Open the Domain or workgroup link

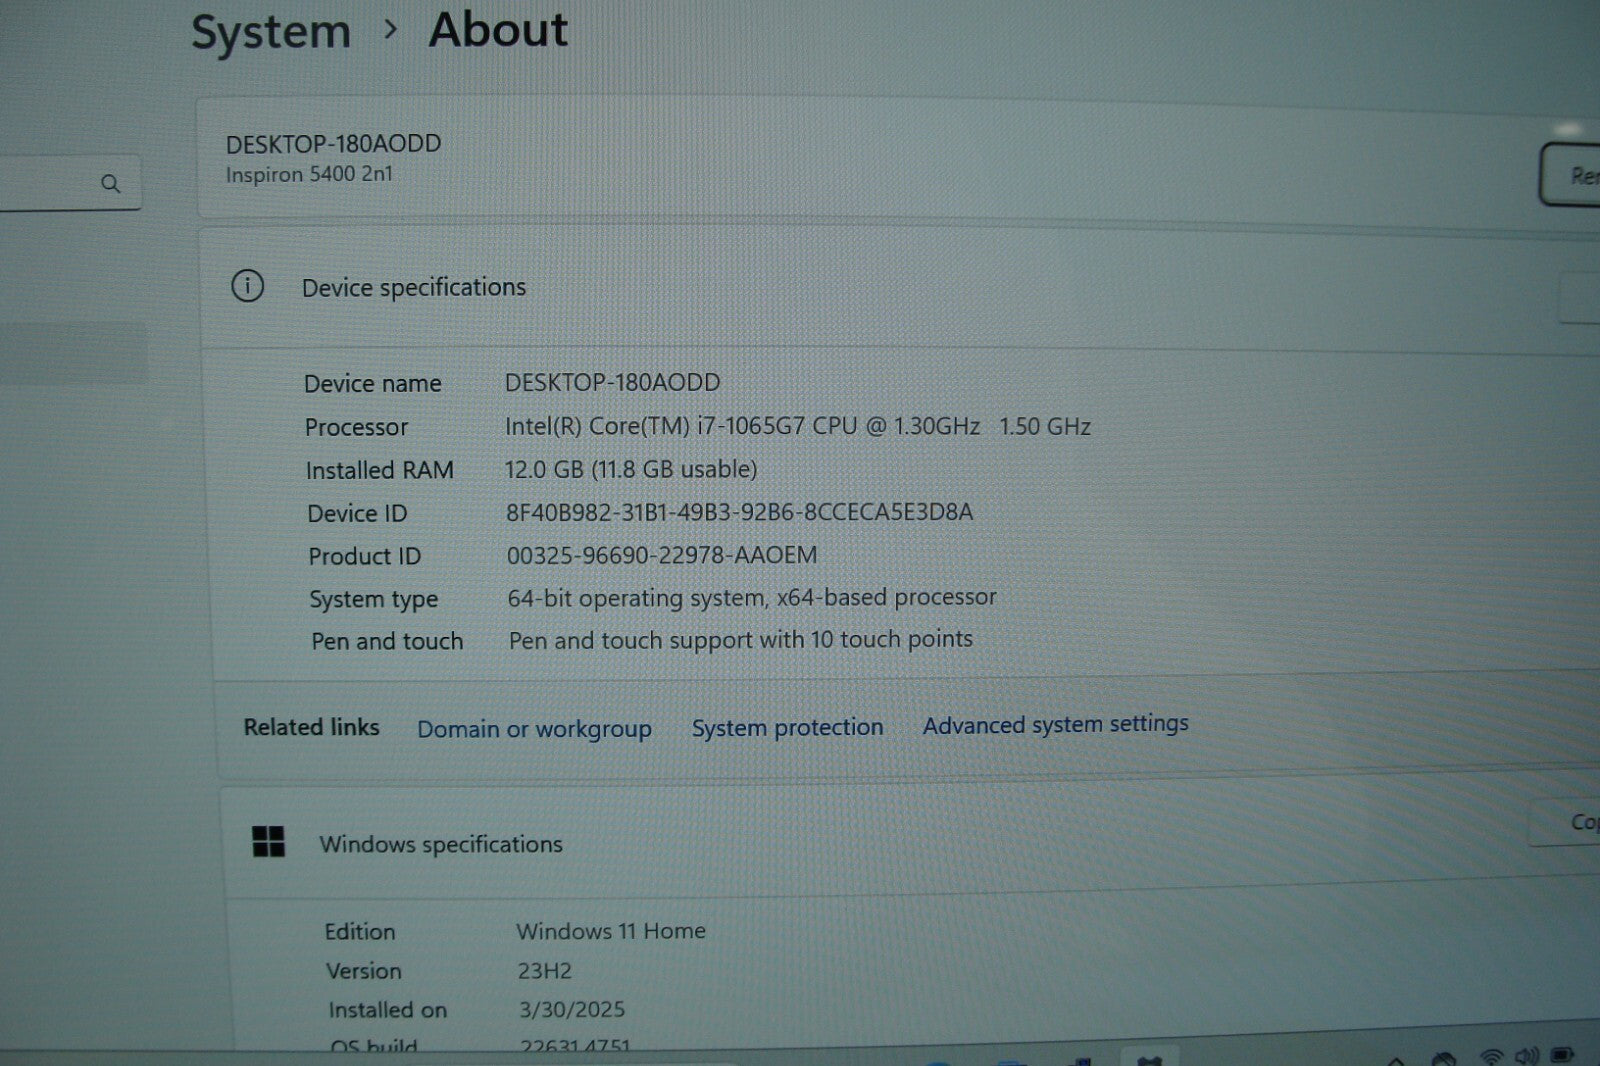(534, 729)
